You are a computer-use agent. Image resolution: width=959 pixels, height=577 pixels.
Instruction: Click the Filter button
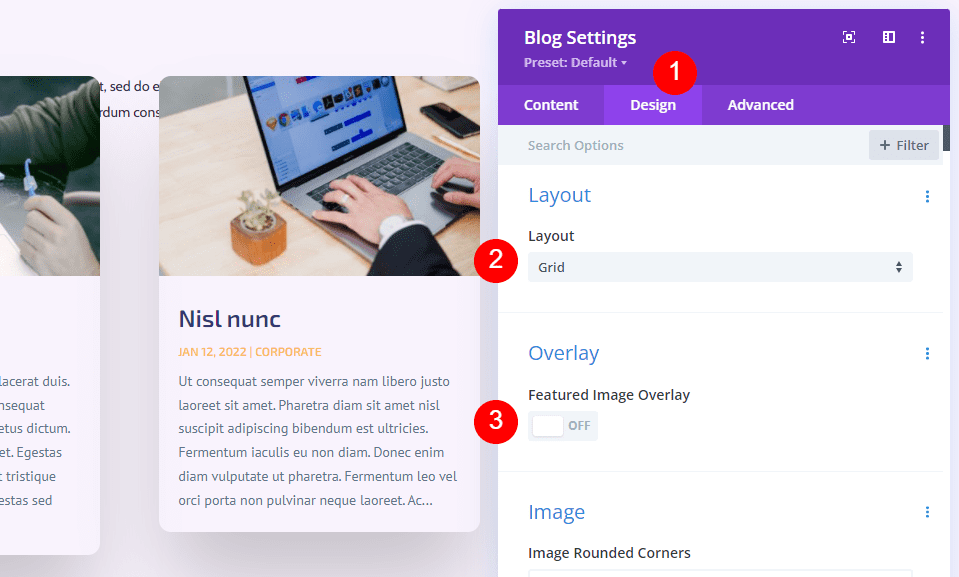[903, 145]
